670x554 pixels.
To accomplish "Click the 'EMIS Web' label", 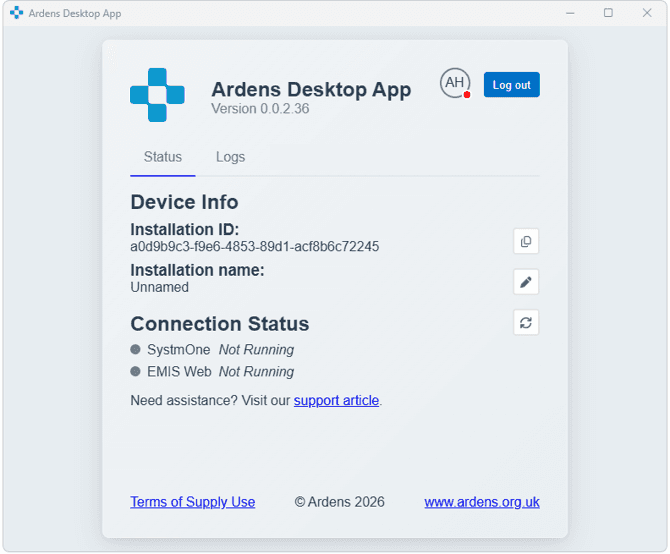I will 179,372.
